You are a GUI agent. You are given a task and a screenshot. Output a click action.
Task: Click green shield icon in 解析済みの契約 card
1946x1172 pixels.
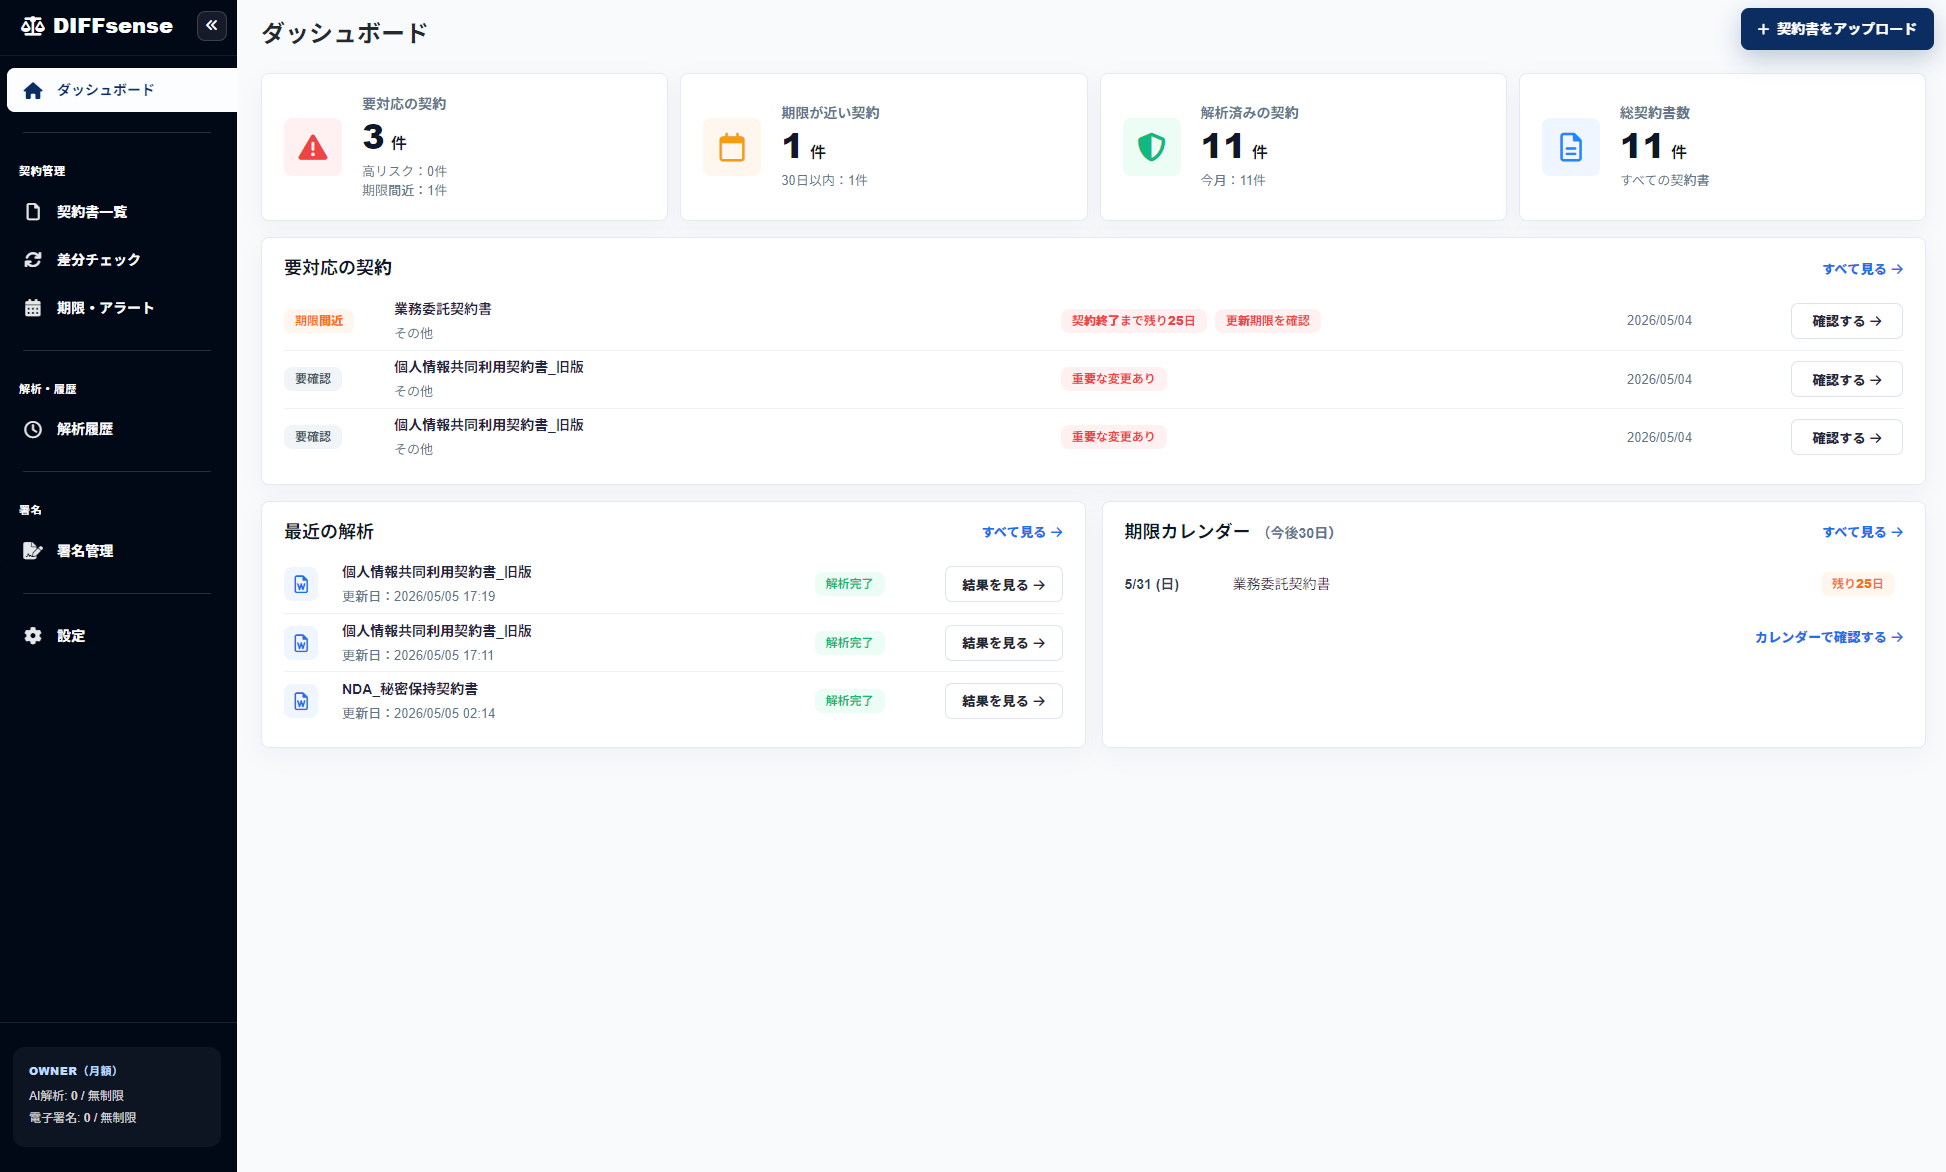(x=1152, y=147)
